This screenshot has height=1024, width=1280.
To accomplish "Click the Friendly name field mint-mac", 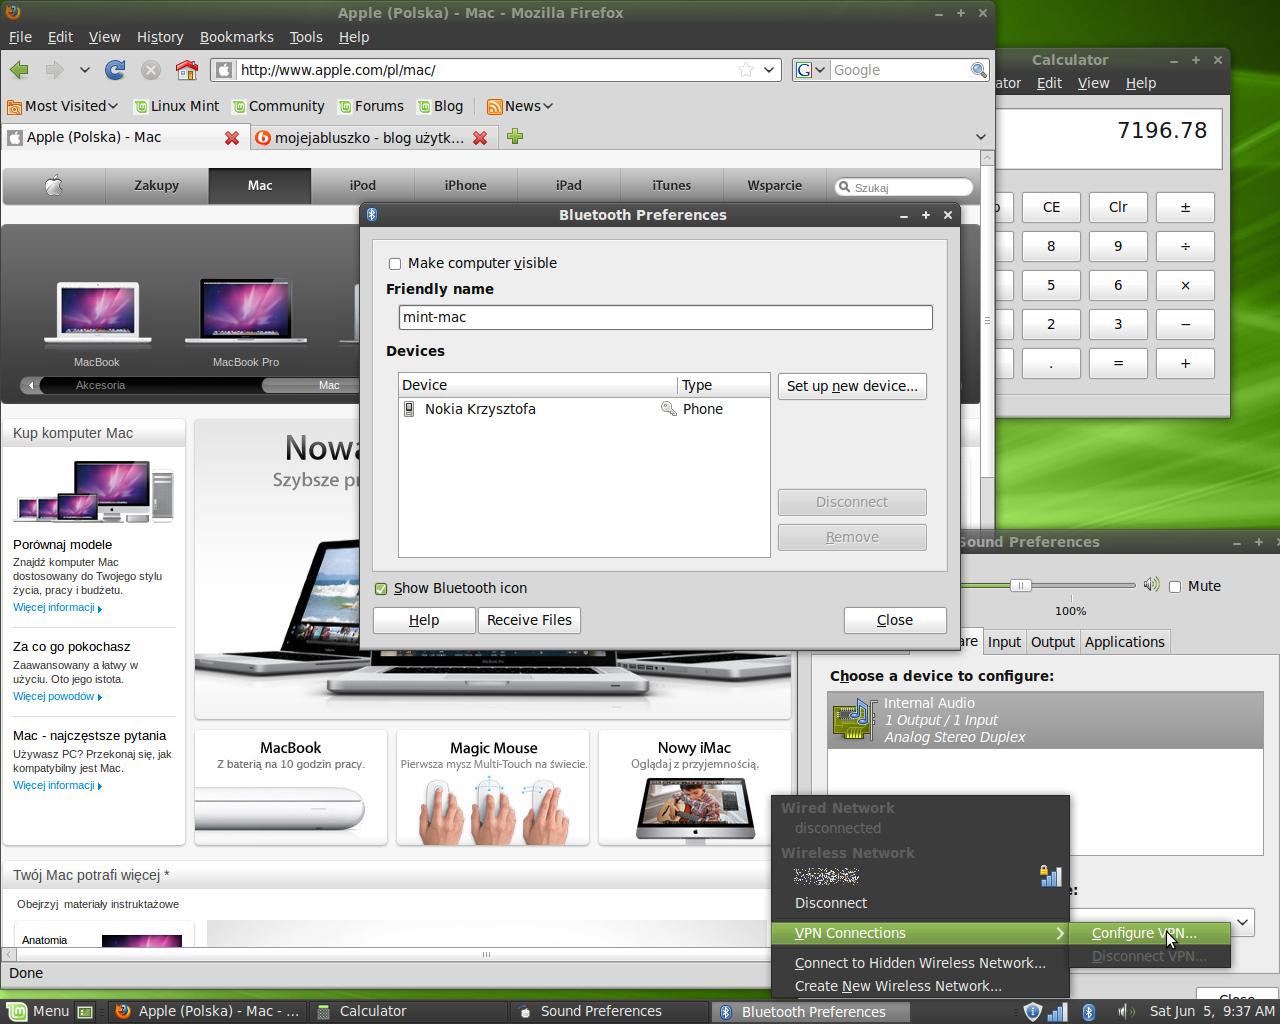I will click(x=665, y=317).
